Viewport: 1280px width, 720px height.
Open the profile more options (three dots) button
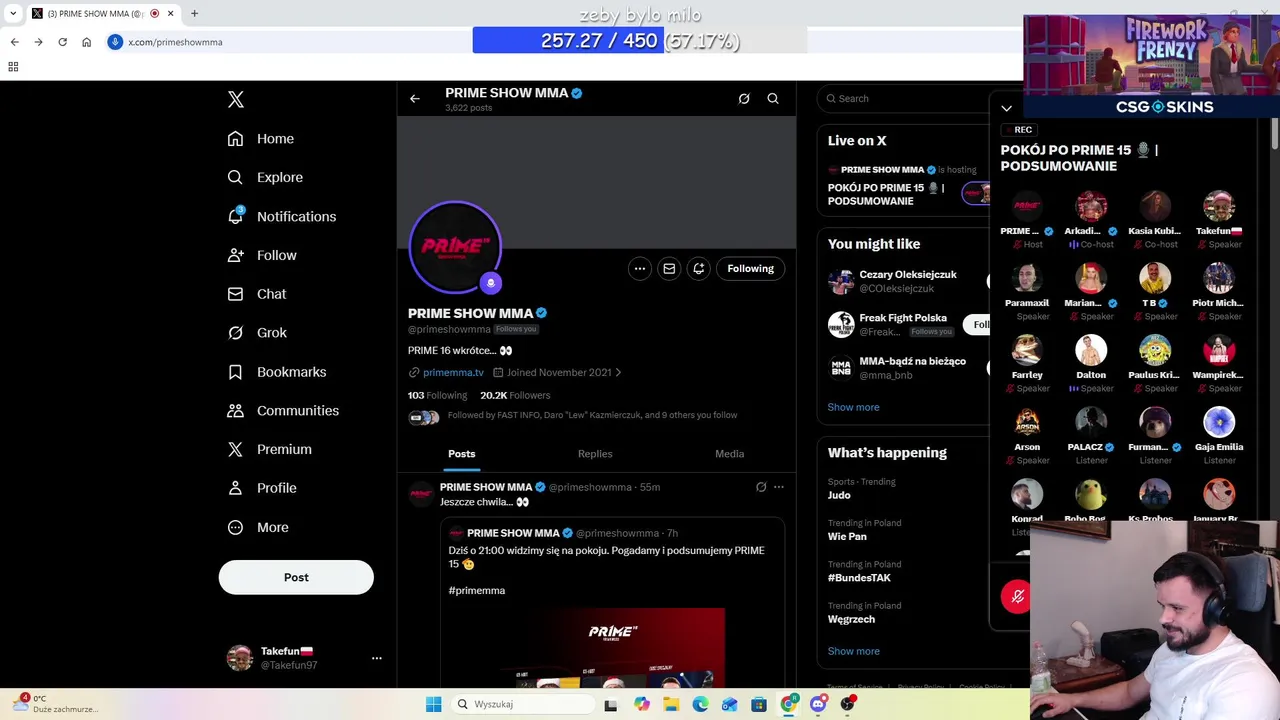pos(640,268)
